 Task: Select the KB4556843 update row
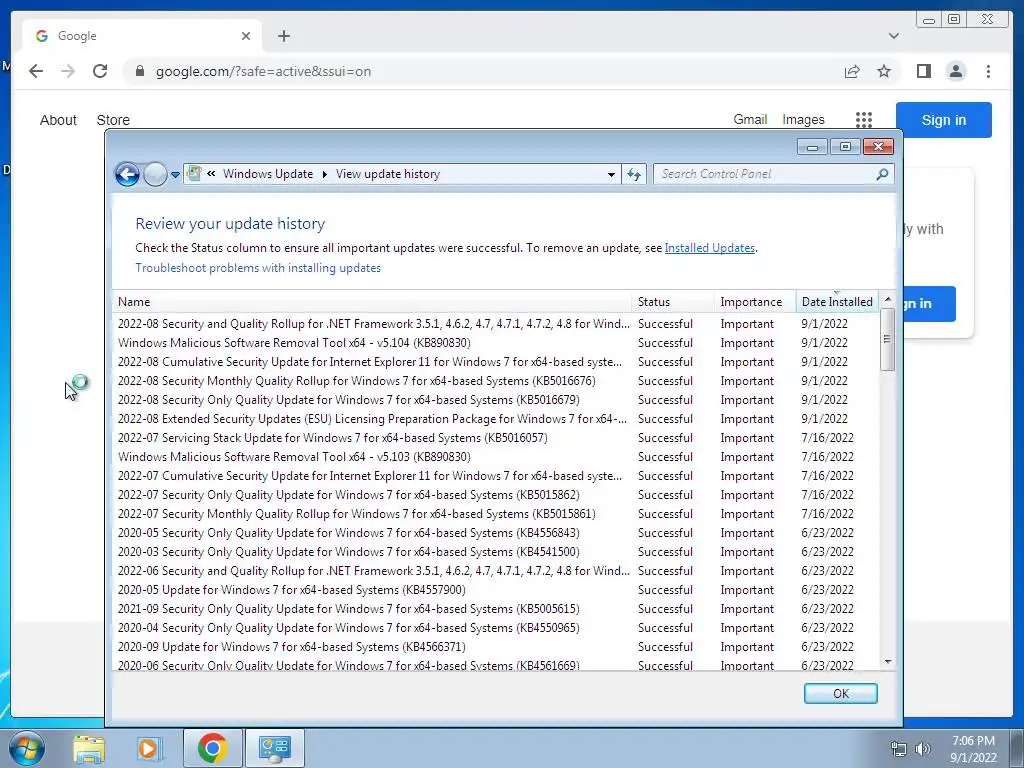tap(496, 533)
